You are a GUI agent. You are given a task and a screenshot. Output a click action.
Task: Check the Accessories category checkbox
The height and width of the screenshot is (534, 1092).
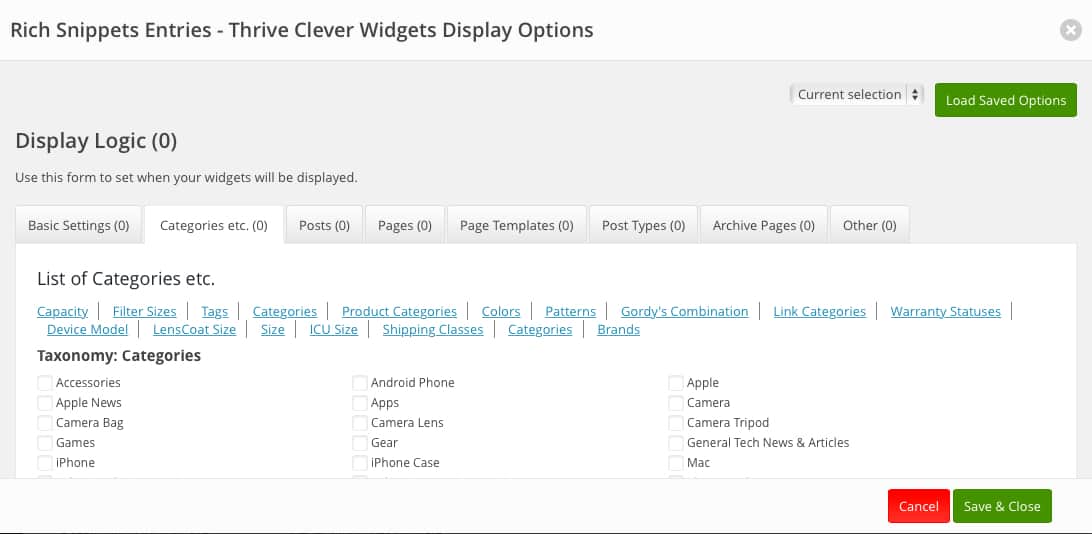[45, 383]
